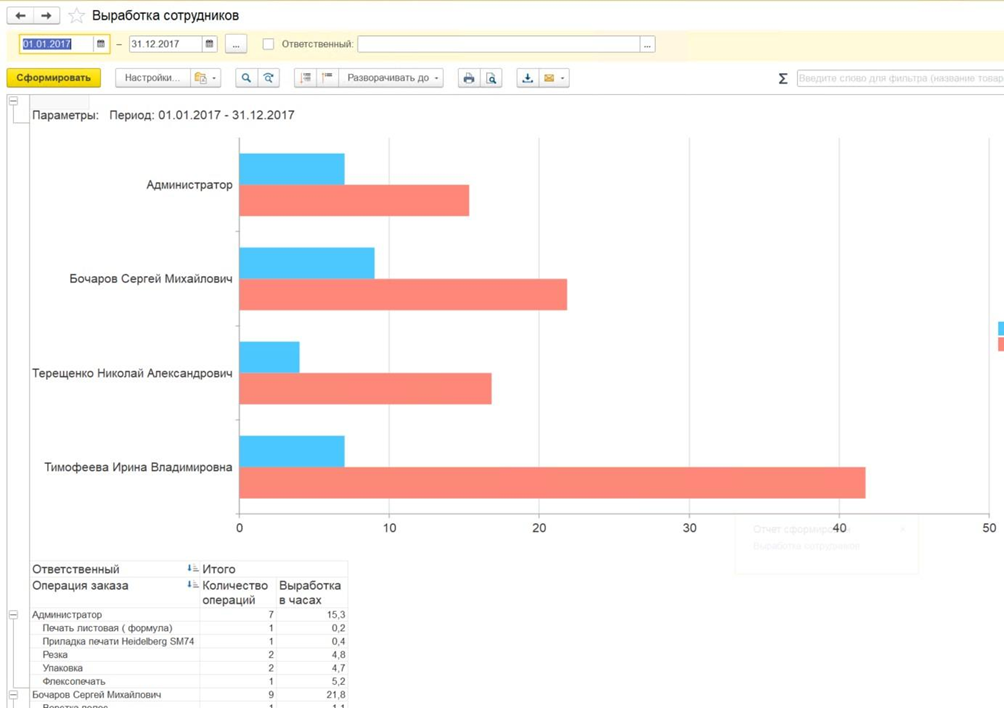Save the report with the download icon
This screenshot has width=1004, height=708.
tap(527, 78)
